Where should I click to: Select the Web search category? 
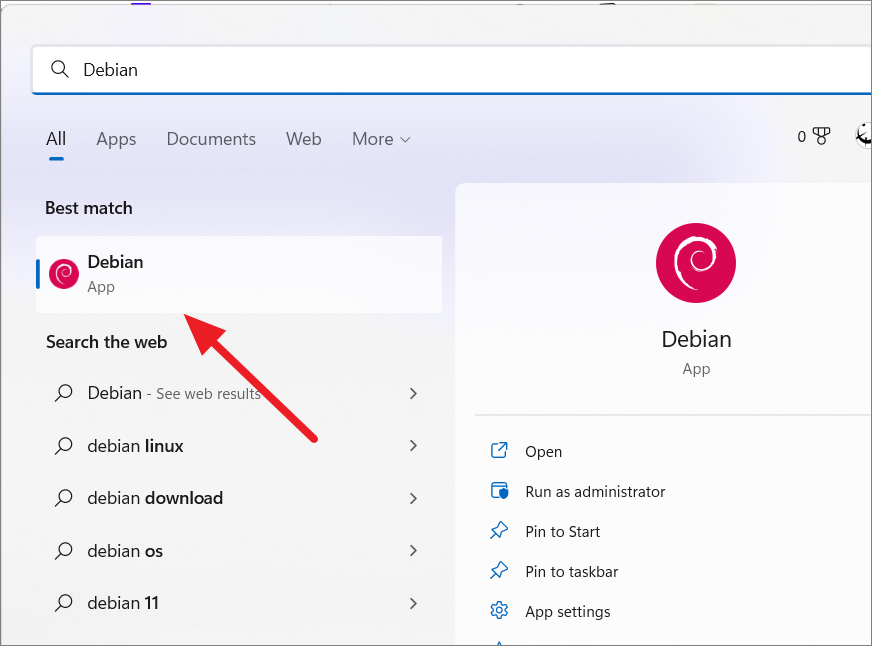point(304,139)
